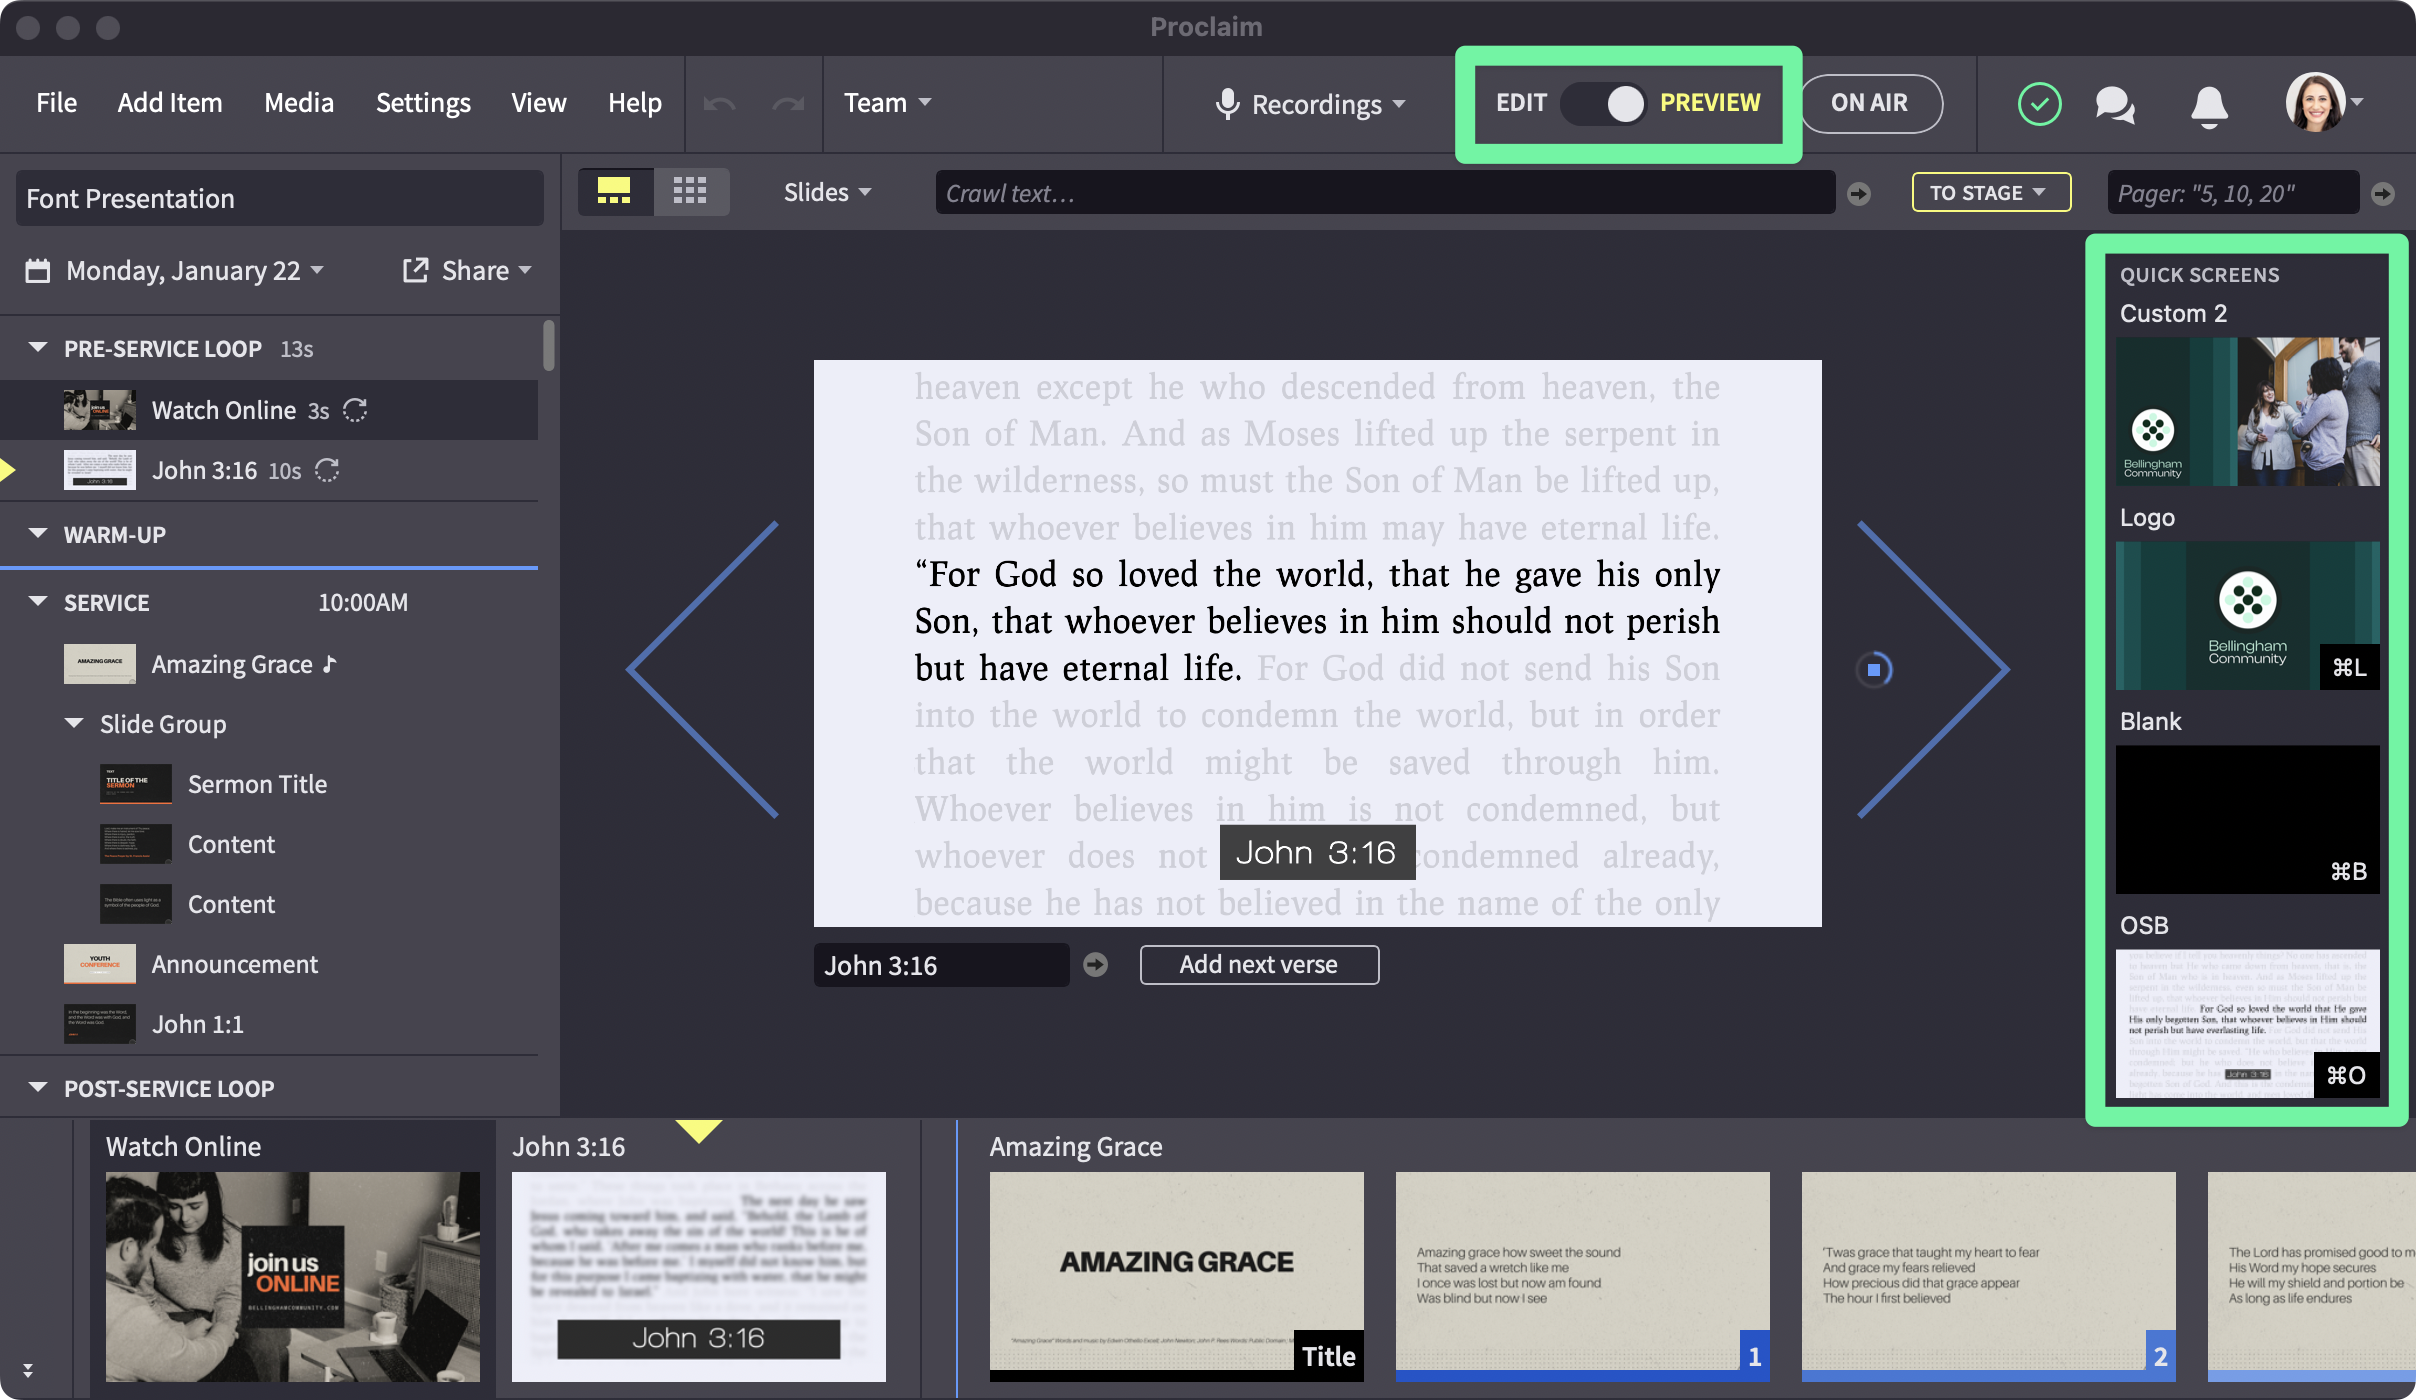Image resolution: width=2416 pixels, height=1400 pixels.
Task: Open the Recordings dropdown arrow
Action: (x=1399, y=104)
